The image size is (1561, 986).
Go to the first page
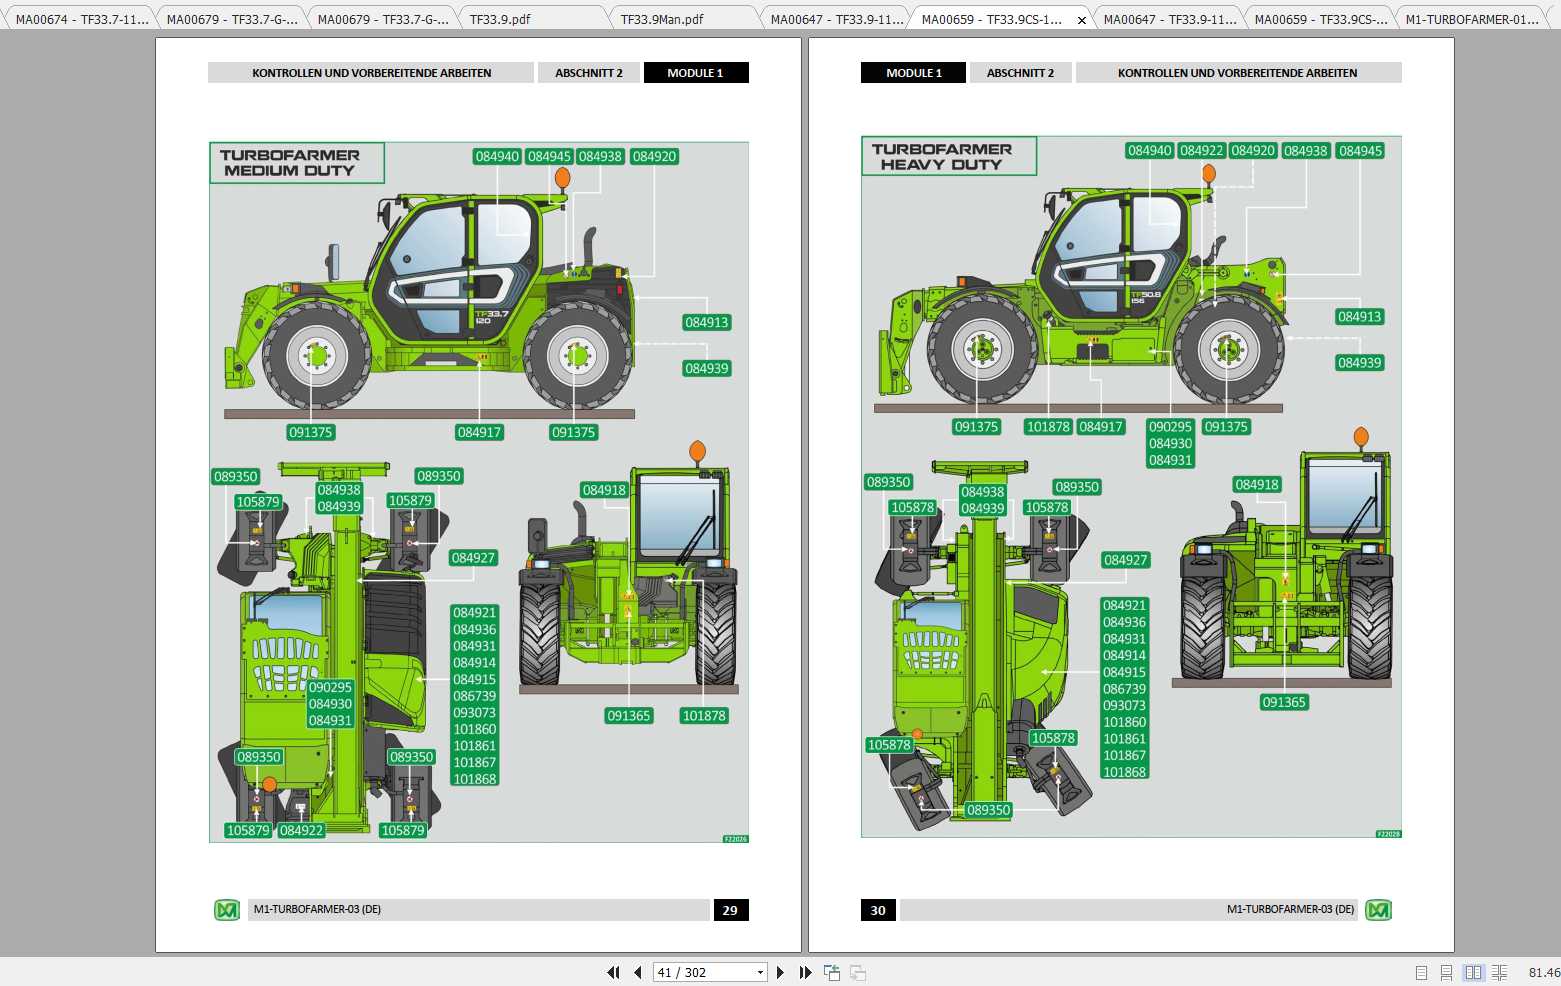click(613, 972)
